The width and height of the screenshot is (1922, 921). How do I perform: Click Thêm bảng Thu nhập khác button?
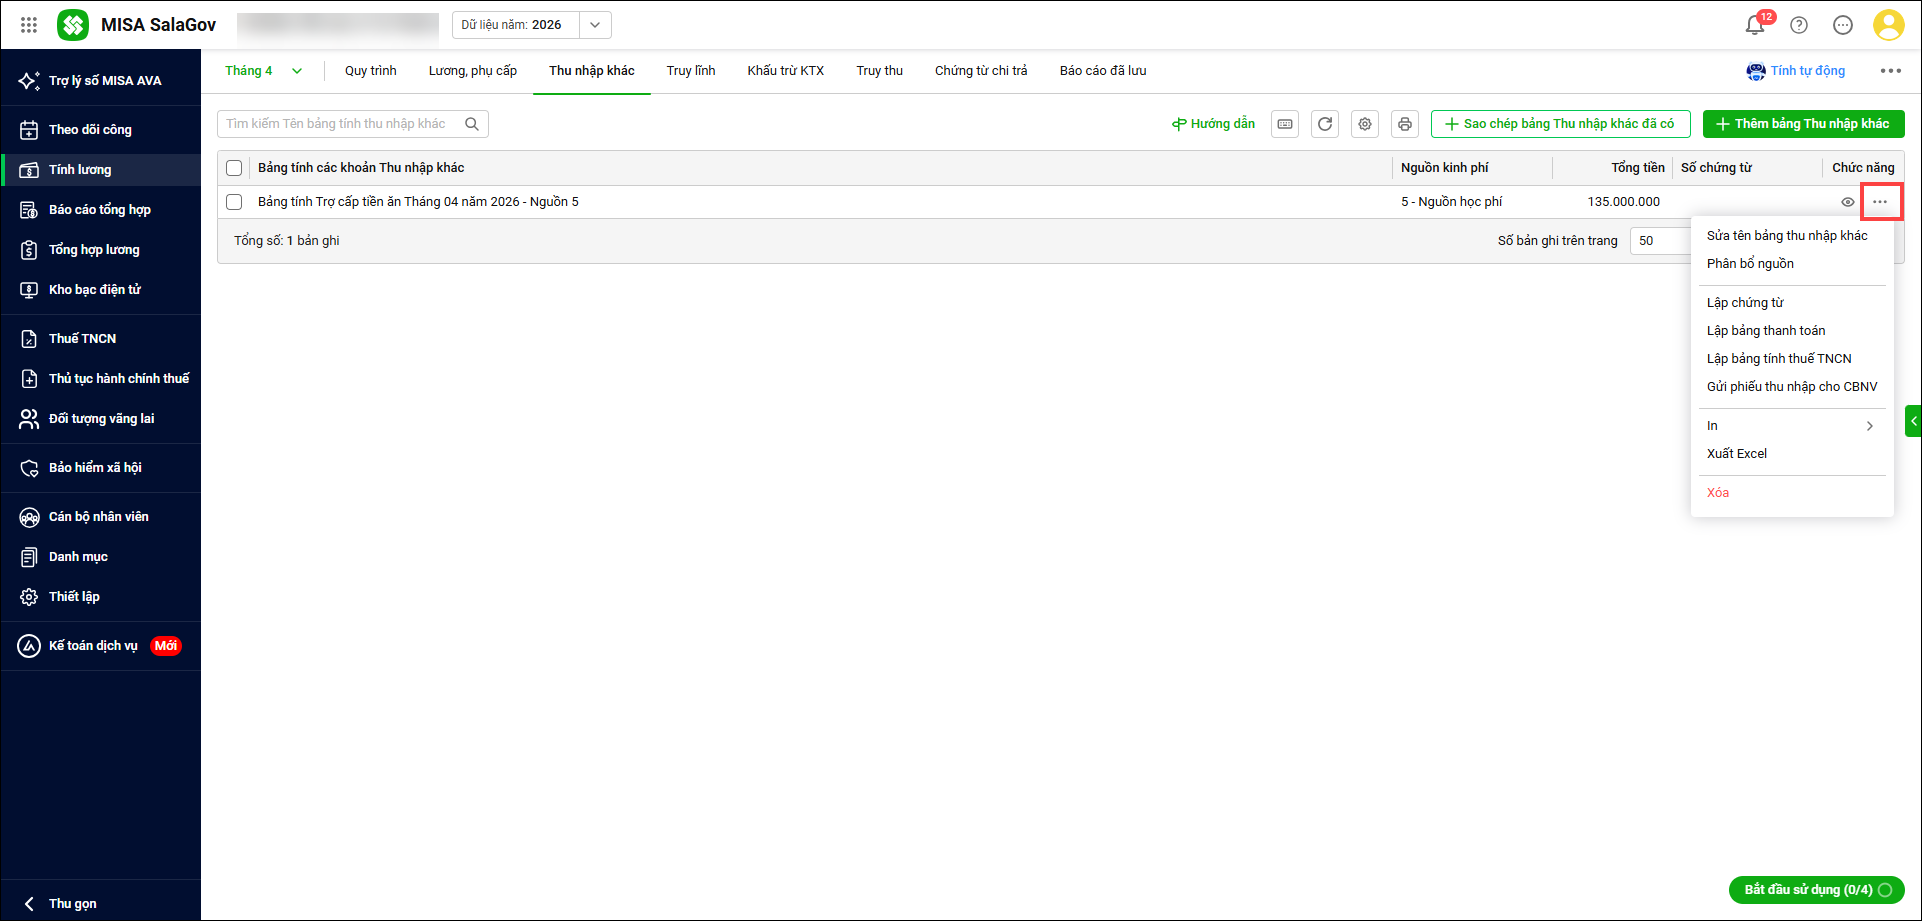click(1803, 124)
